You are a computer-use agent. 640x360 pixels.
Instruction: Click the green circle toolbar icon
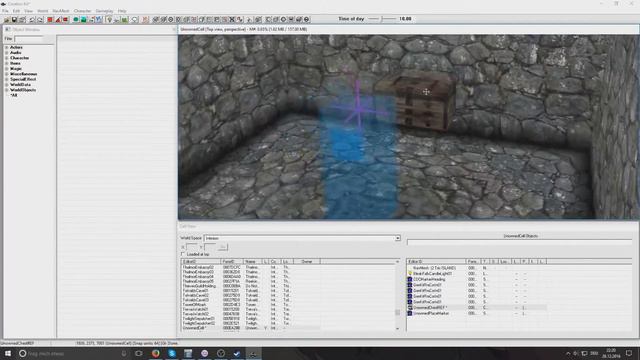[76, 19]
